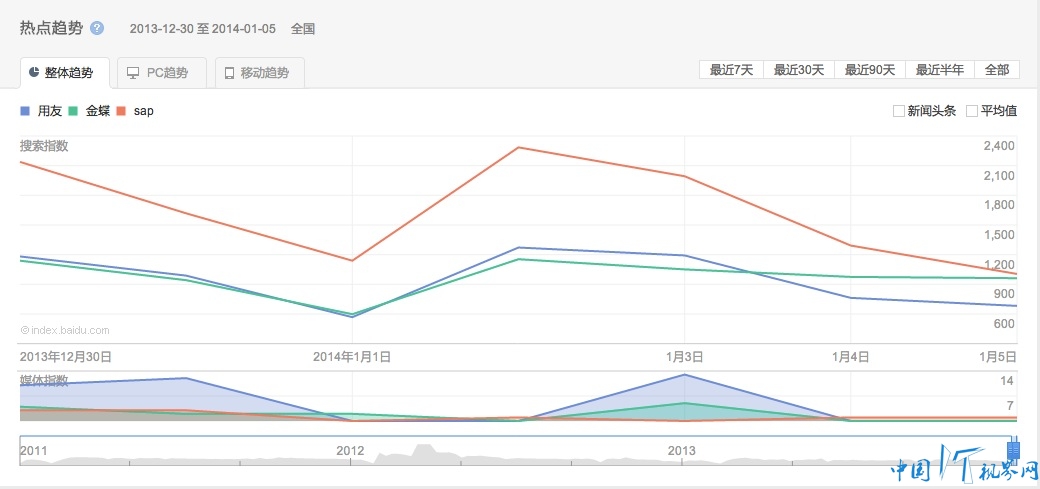Click the 2011 marker on the timeline overview
Viewport: 1040px width, 489px height.
(x=34, y=451)
